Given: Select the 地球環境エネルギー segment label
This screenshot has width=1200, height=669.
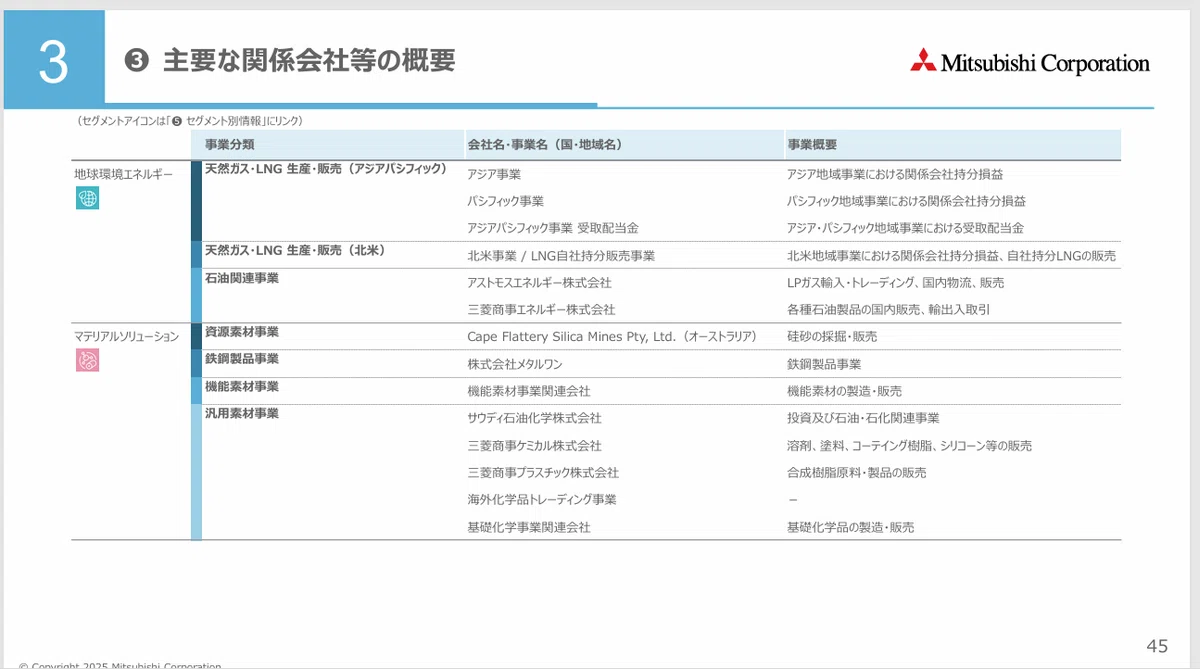Looking at the screenshot, I should coord(124,174).
